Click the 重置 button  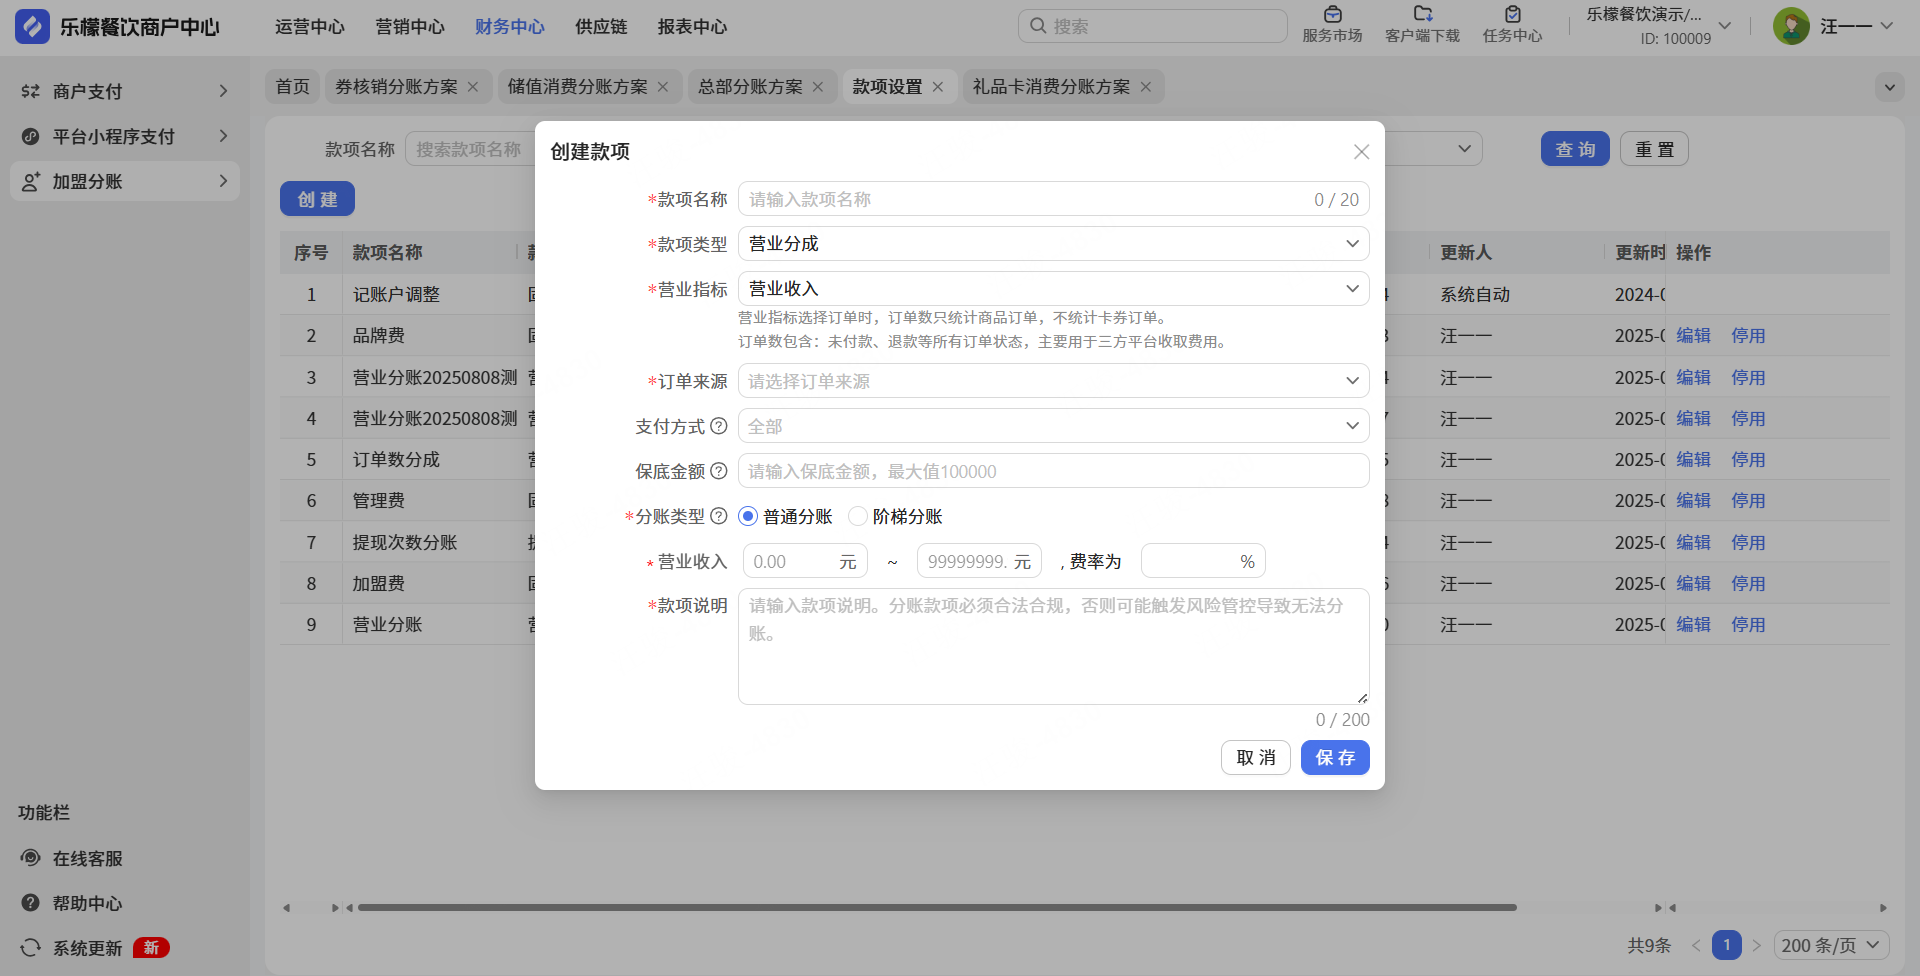point(1654,149)
